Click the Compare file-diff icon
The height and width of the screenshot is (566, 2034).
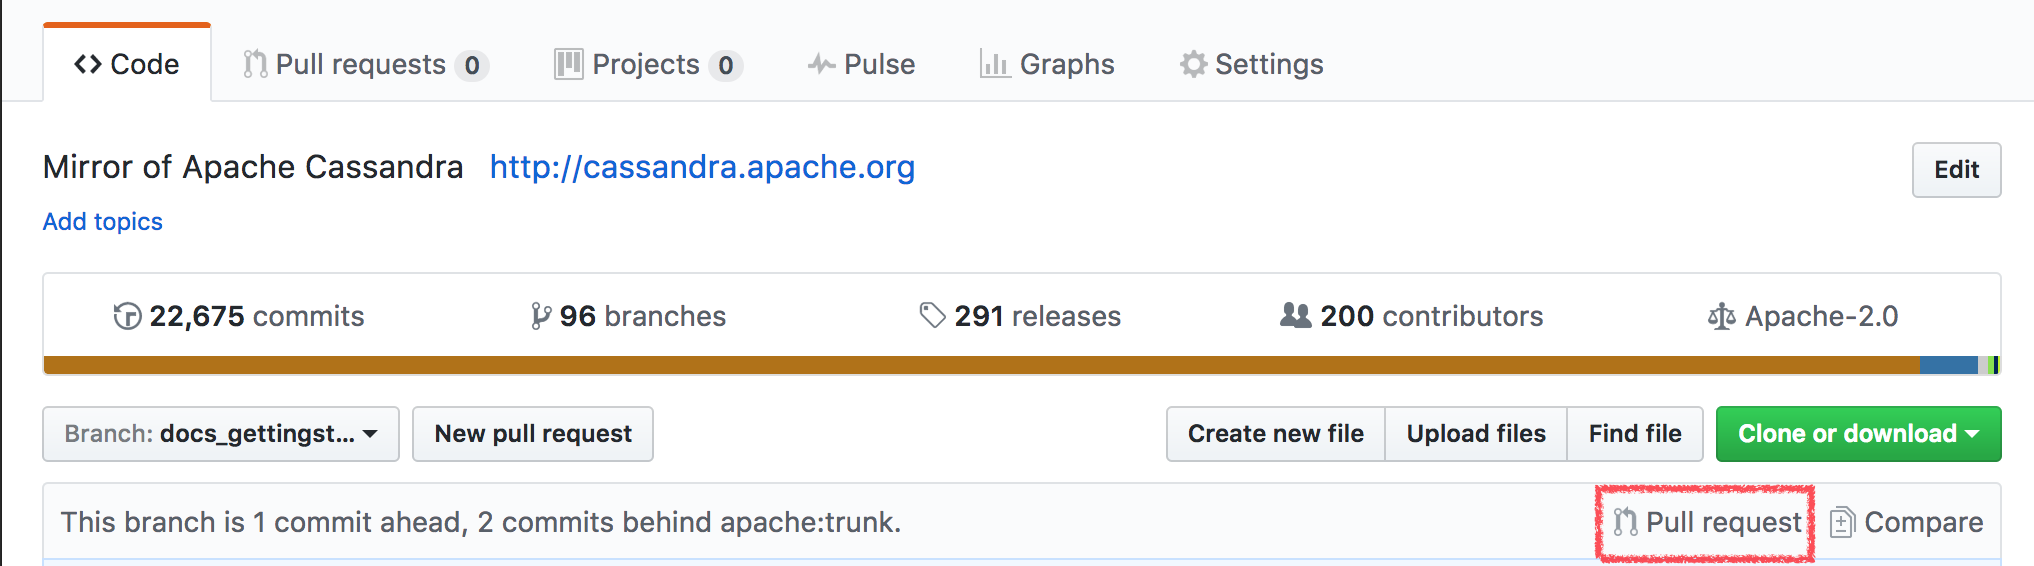pos(1842,522)
